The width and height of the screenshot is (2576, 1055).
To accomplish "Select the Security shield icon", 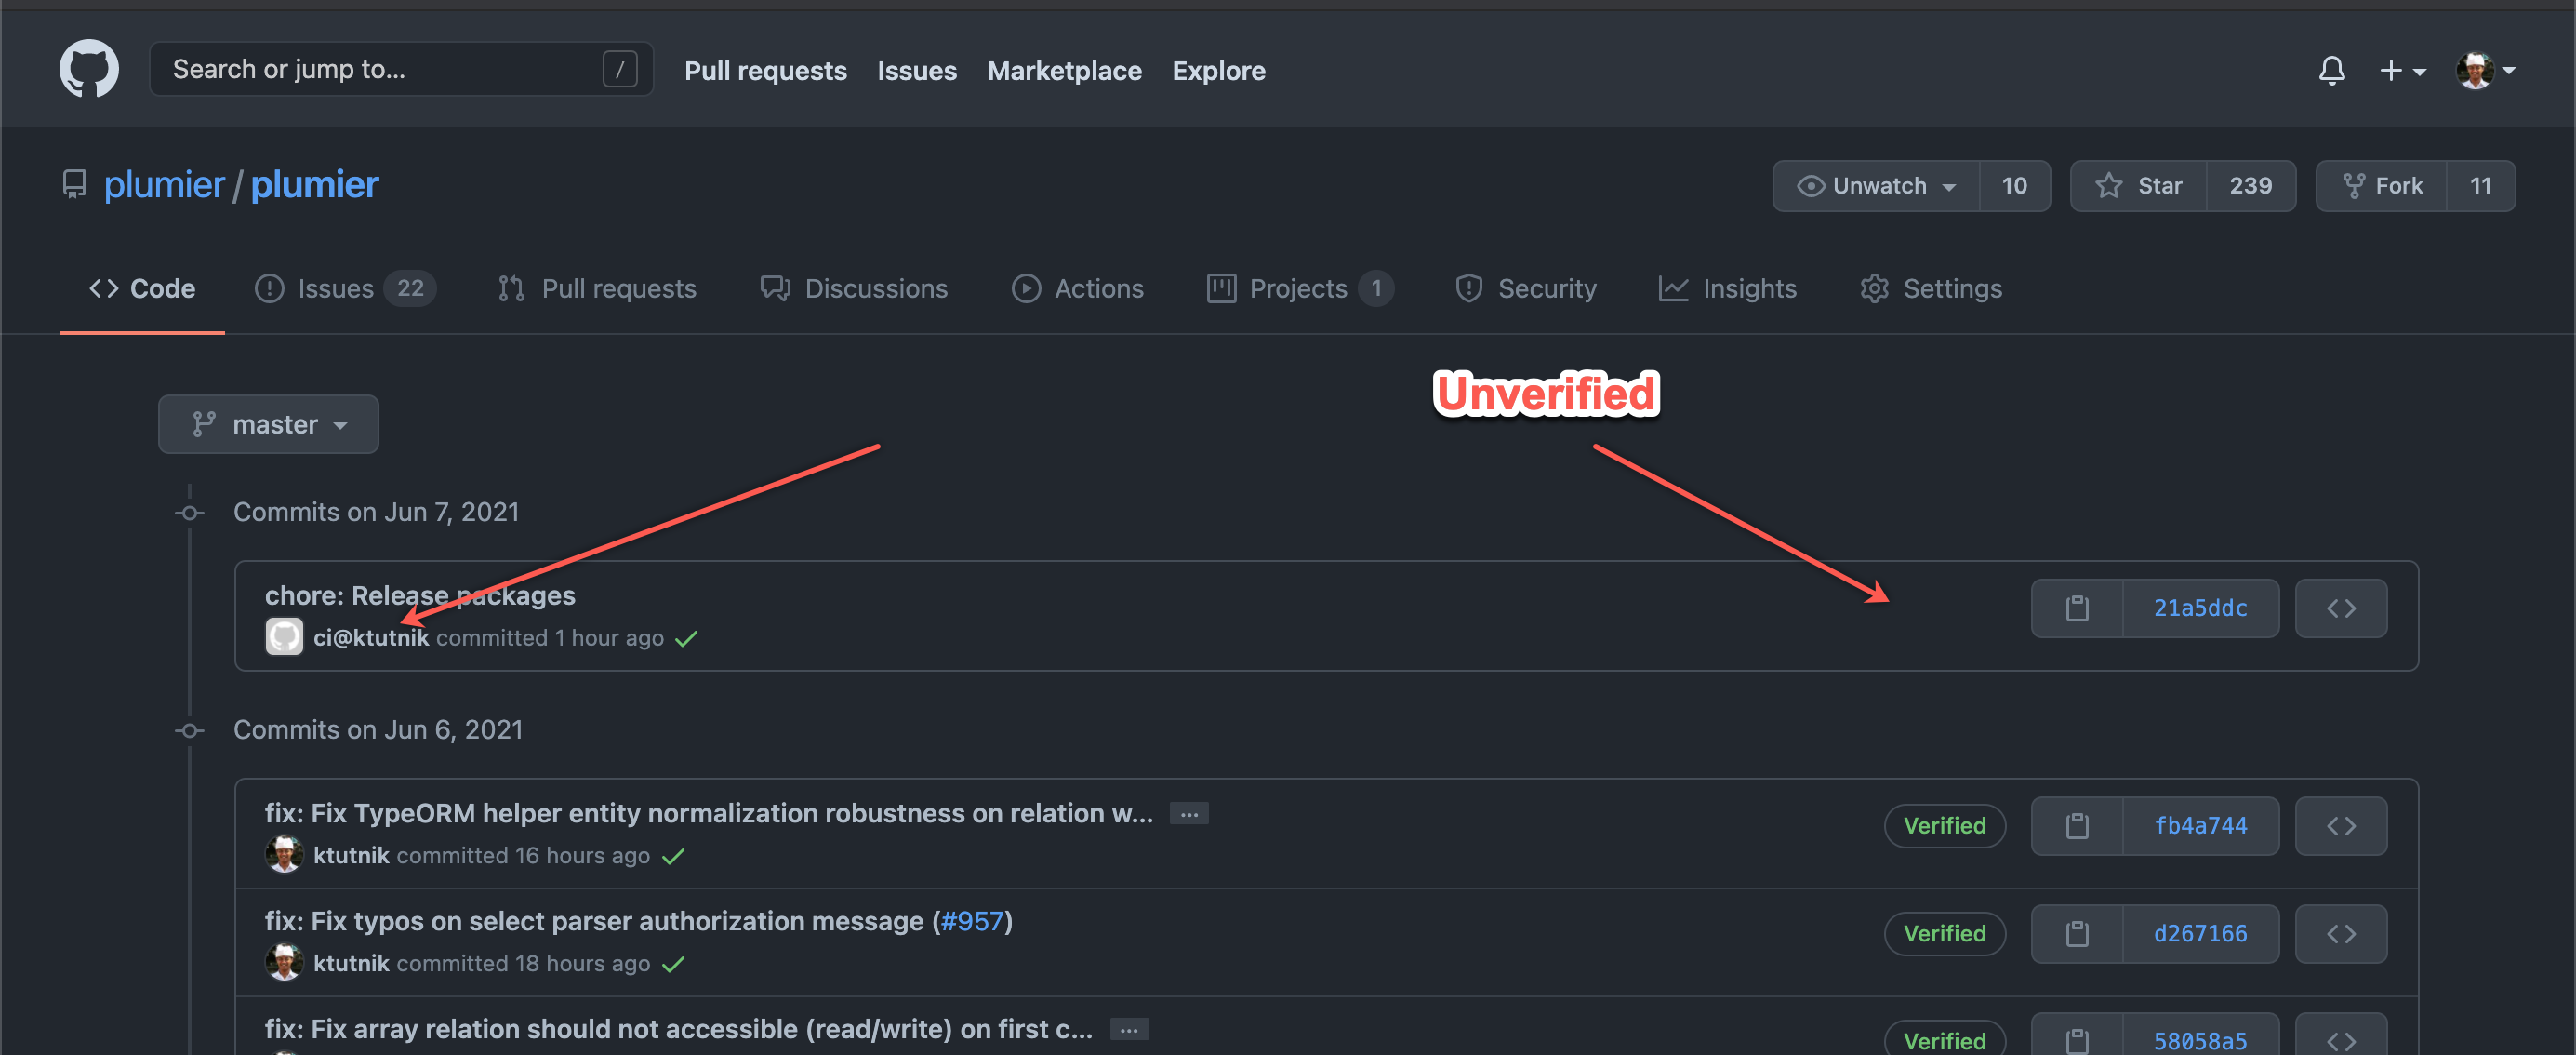I will 1468,288.
